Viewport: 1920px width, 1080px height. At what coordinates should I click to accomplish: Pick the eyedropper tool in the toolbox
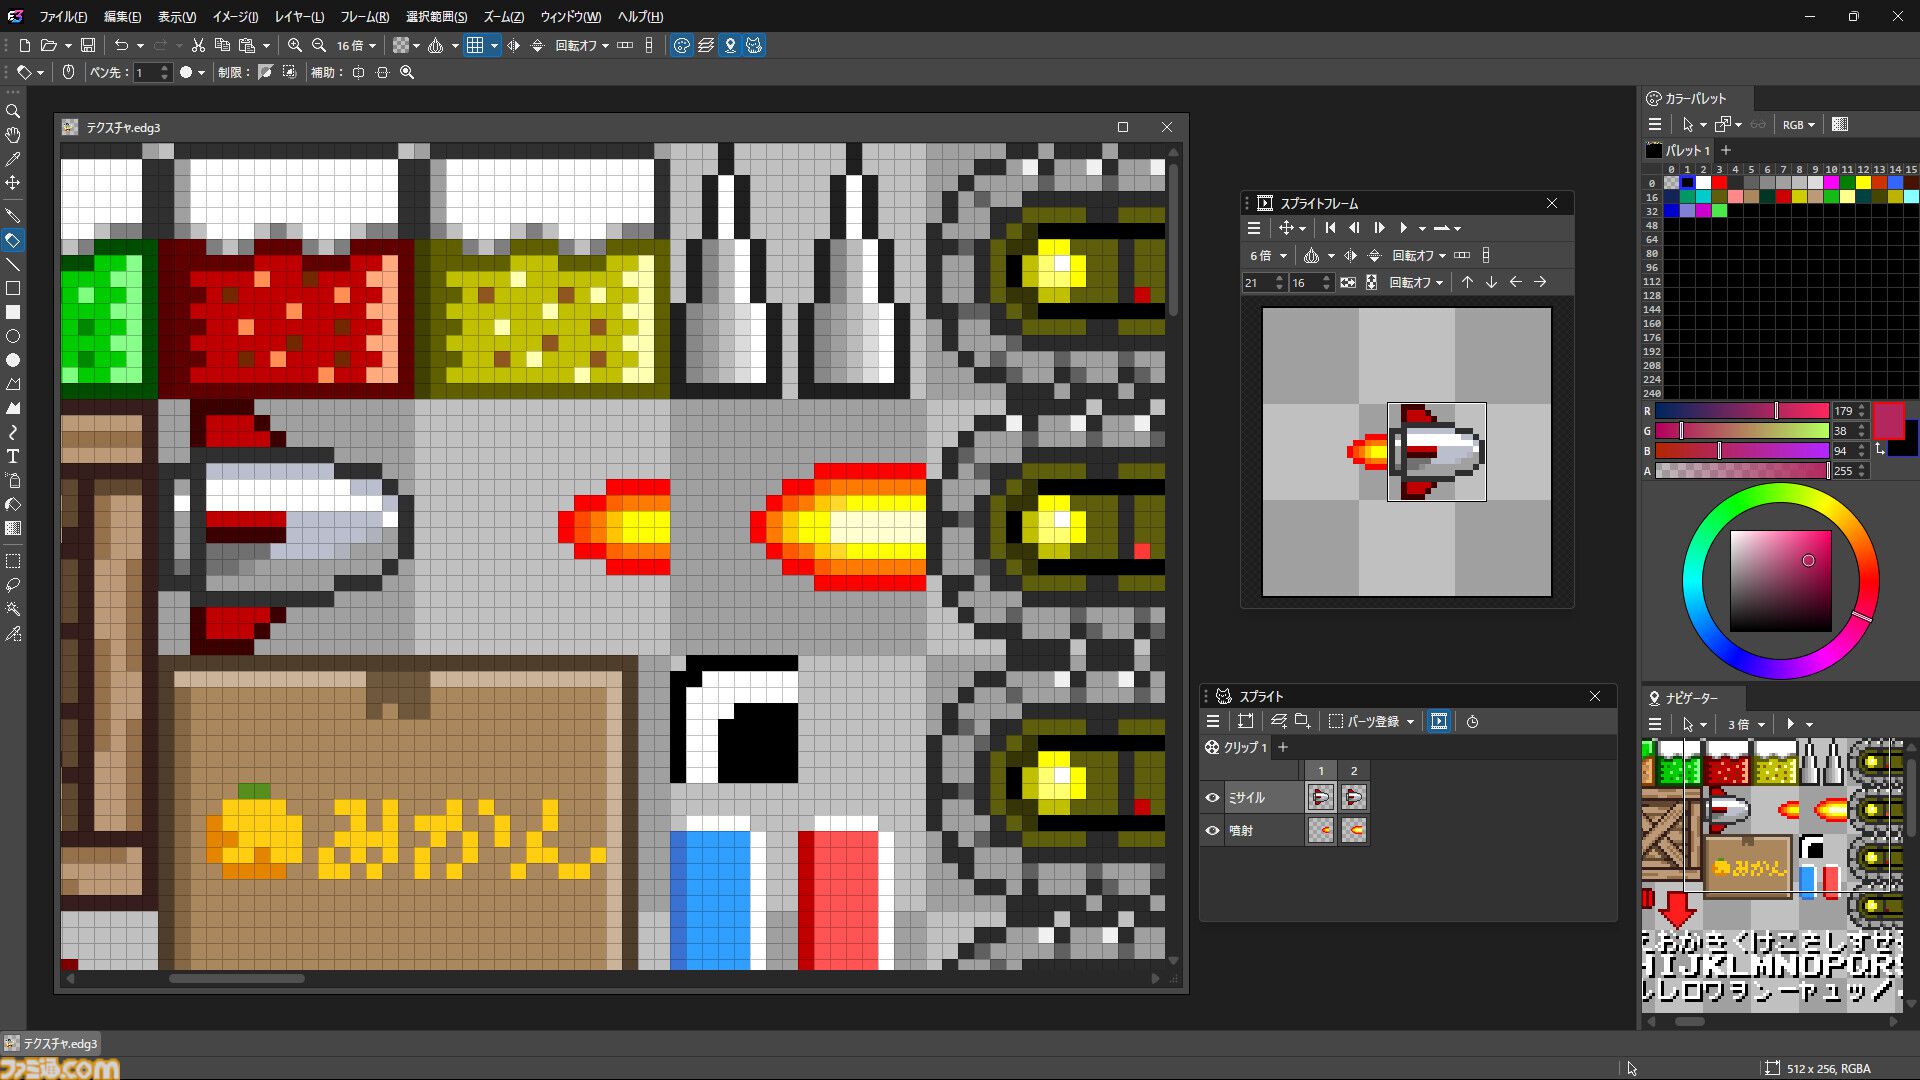point(13,159)
